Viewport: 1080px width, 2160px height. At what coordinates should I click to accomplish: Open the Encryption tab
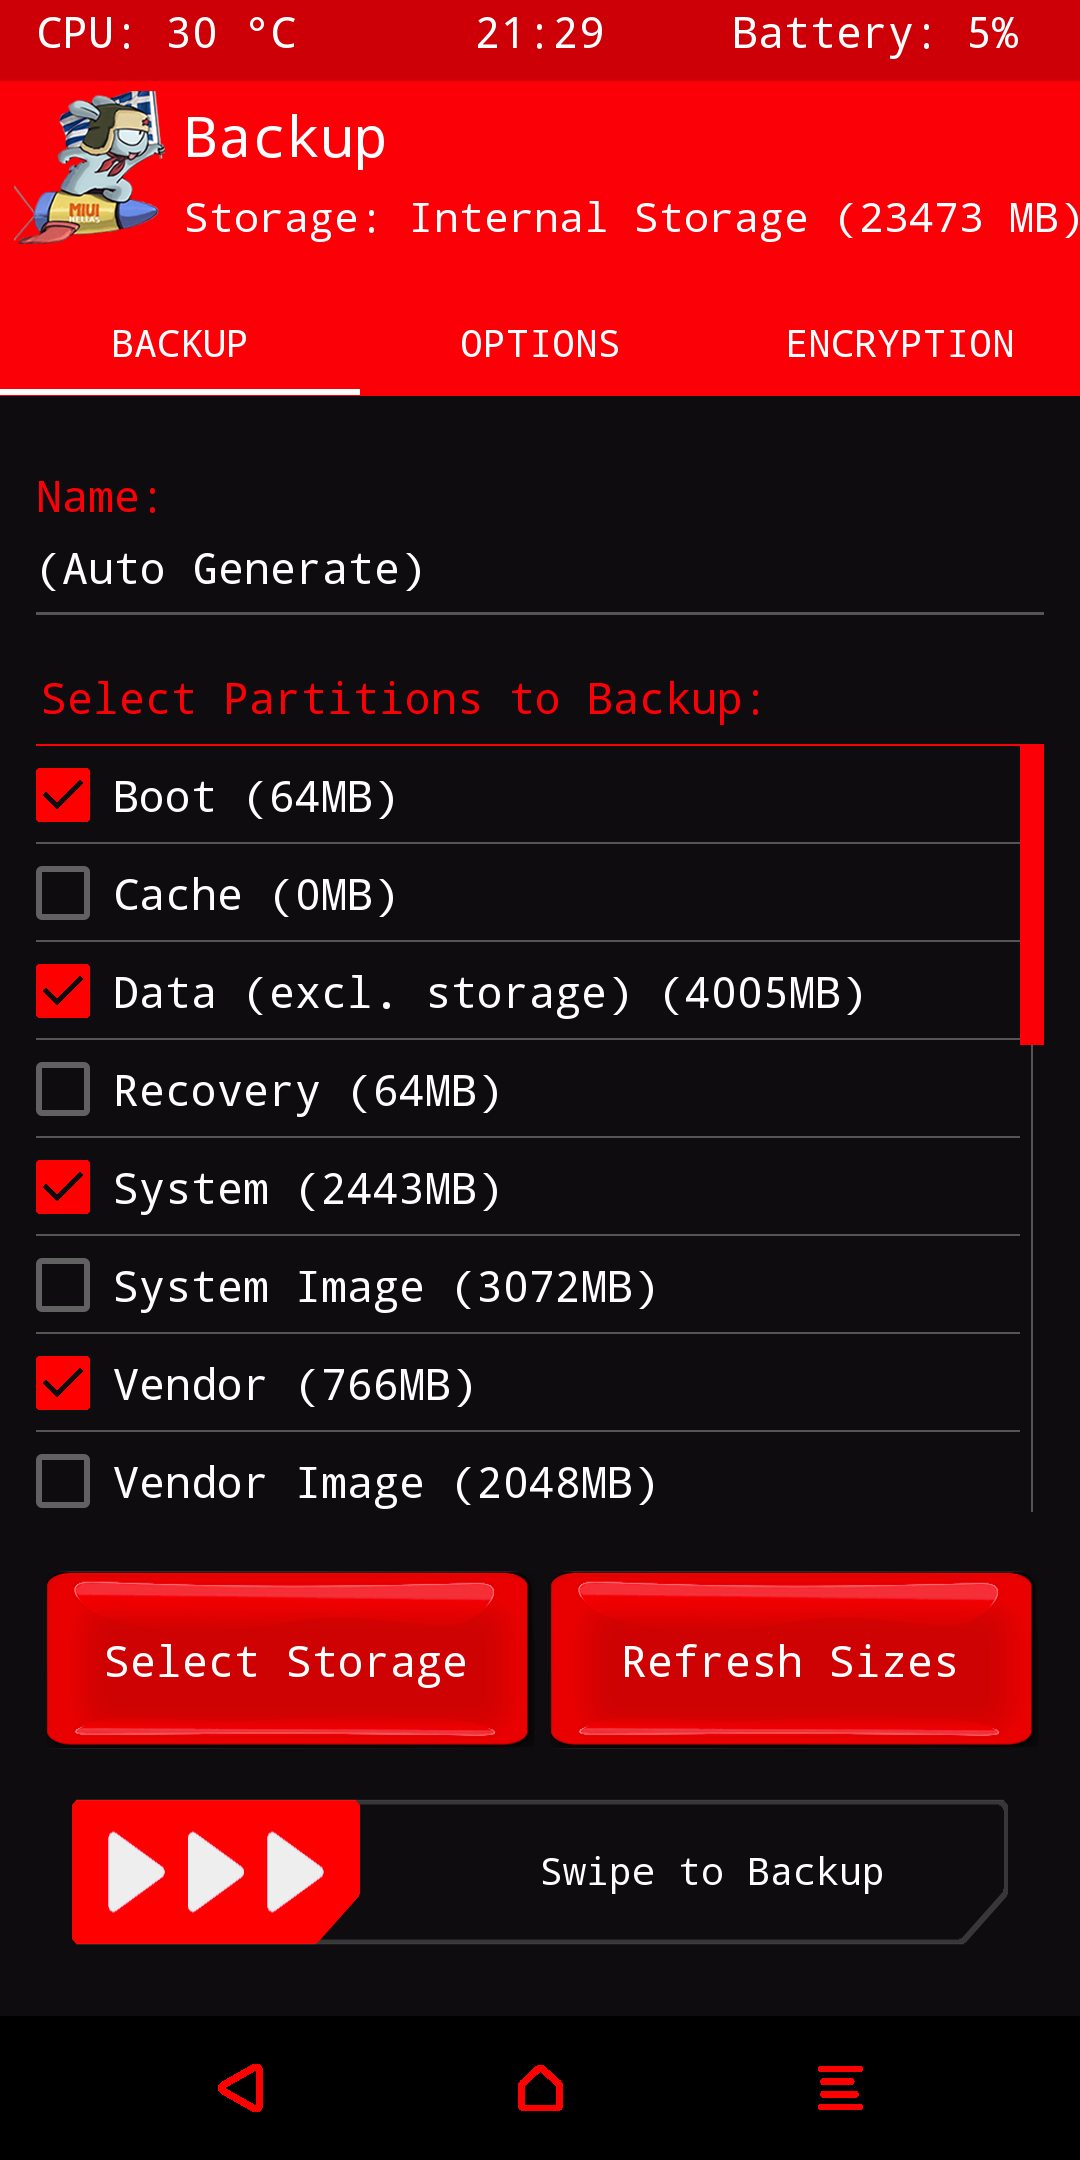pyautogui.click(x=900, y=344)
